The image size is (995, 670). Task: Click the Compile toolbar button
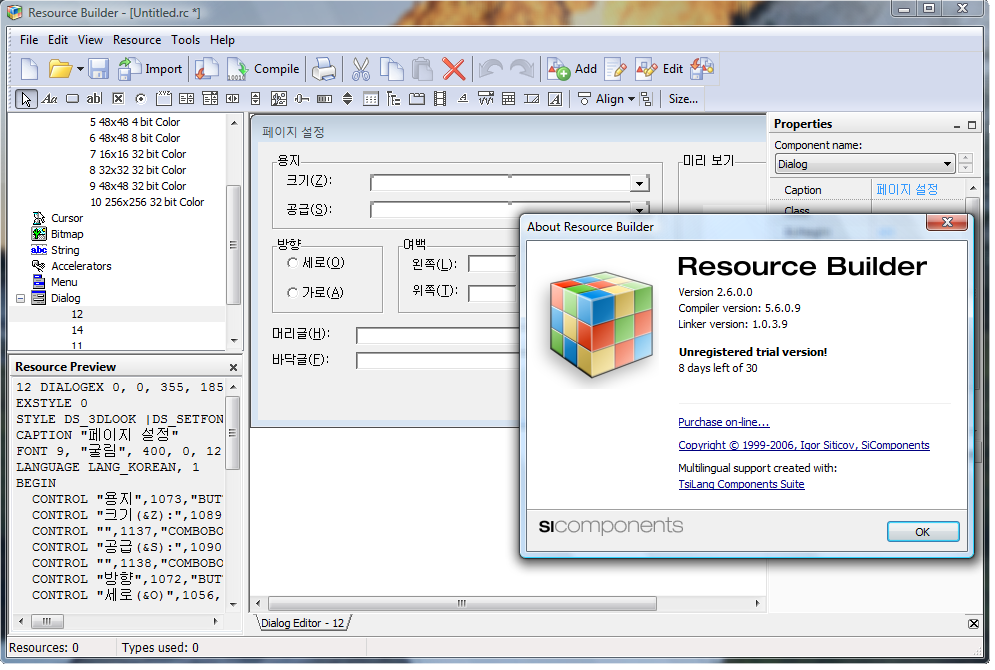263,69
